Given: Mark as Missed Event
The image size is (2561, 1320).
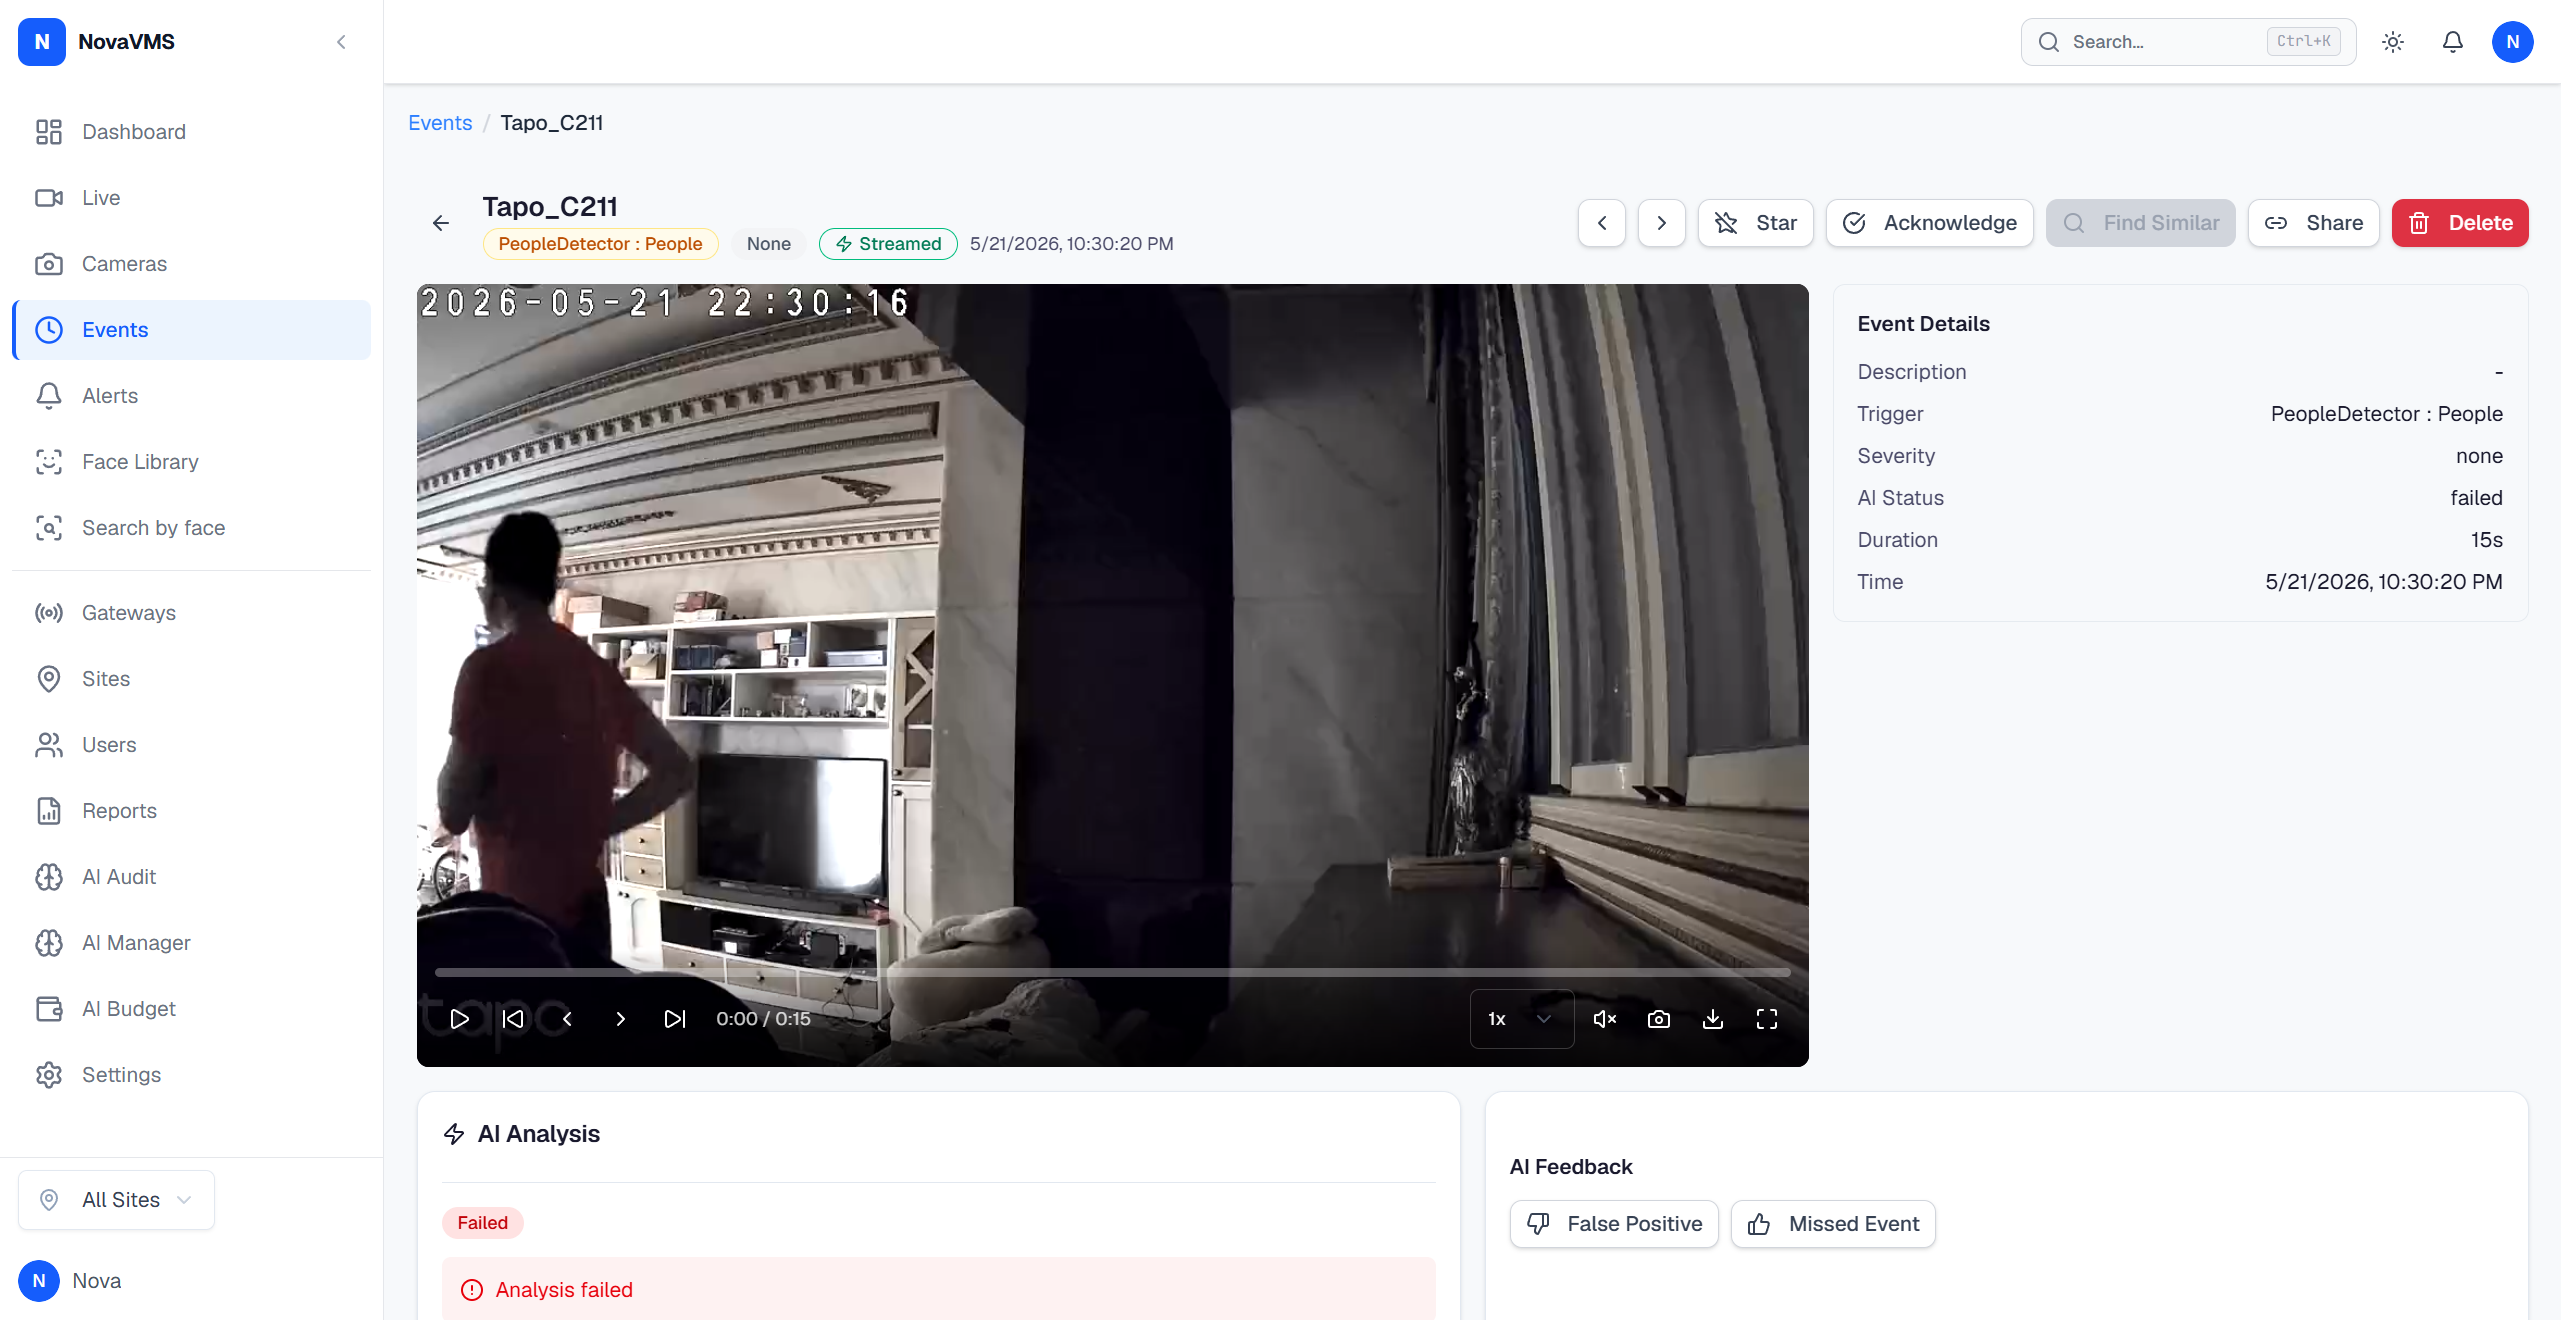Looking at the screenshot, I should (1834, 1224).
